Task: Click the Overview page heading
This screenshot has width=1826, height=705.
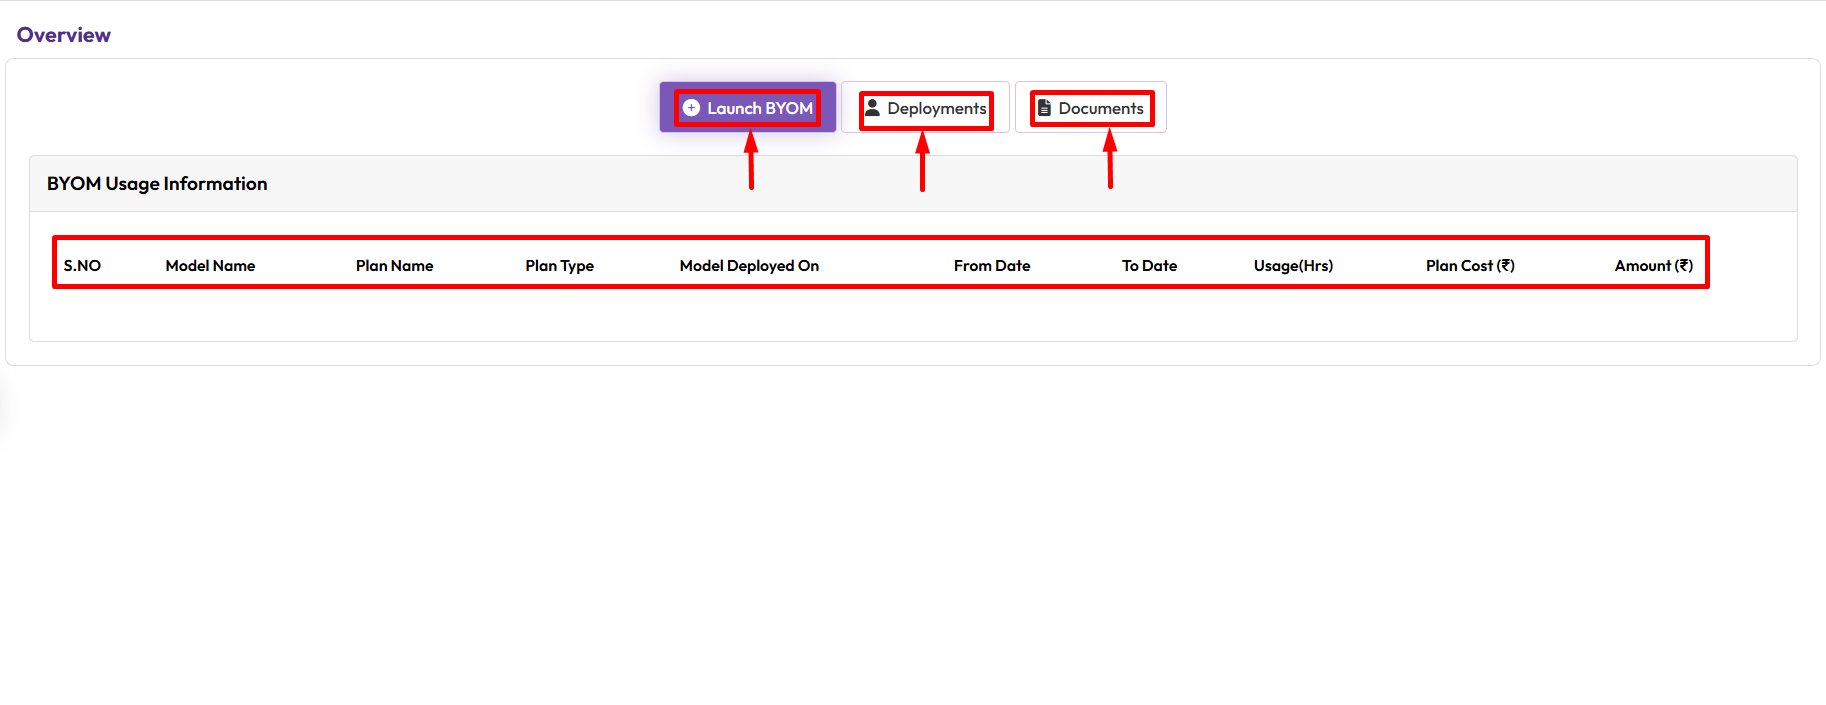Action: pos(64,35)
